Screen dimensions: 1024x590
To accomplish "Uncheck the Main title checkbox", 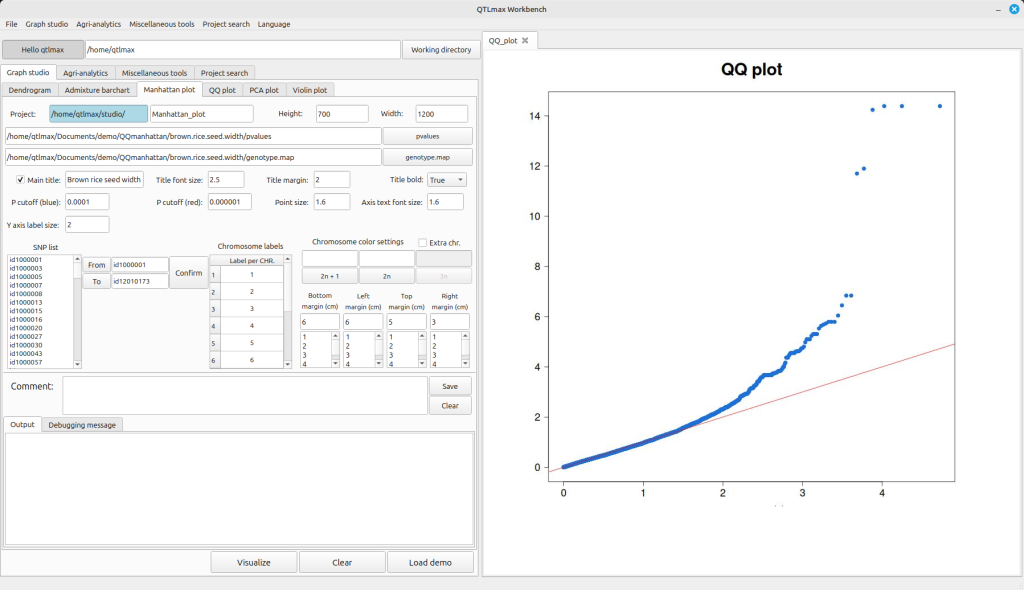I will point(21,180).
